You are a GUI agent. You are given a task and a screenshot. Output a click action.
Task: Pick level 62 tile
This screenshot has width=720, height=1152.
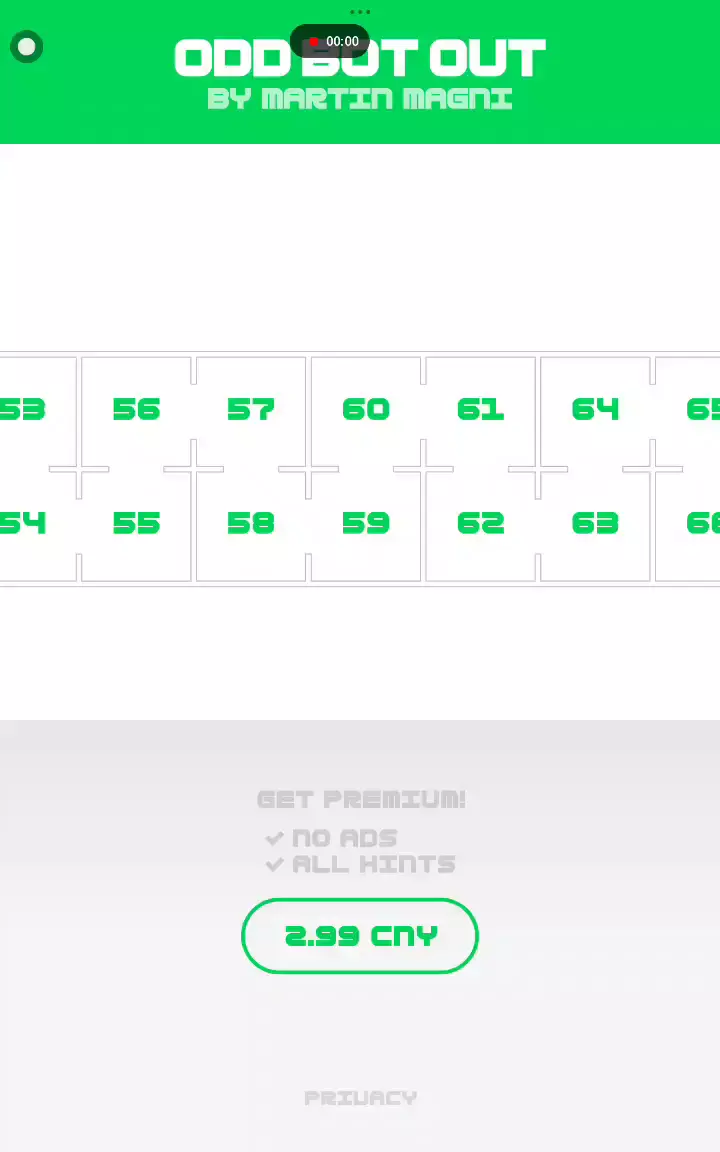480,523
